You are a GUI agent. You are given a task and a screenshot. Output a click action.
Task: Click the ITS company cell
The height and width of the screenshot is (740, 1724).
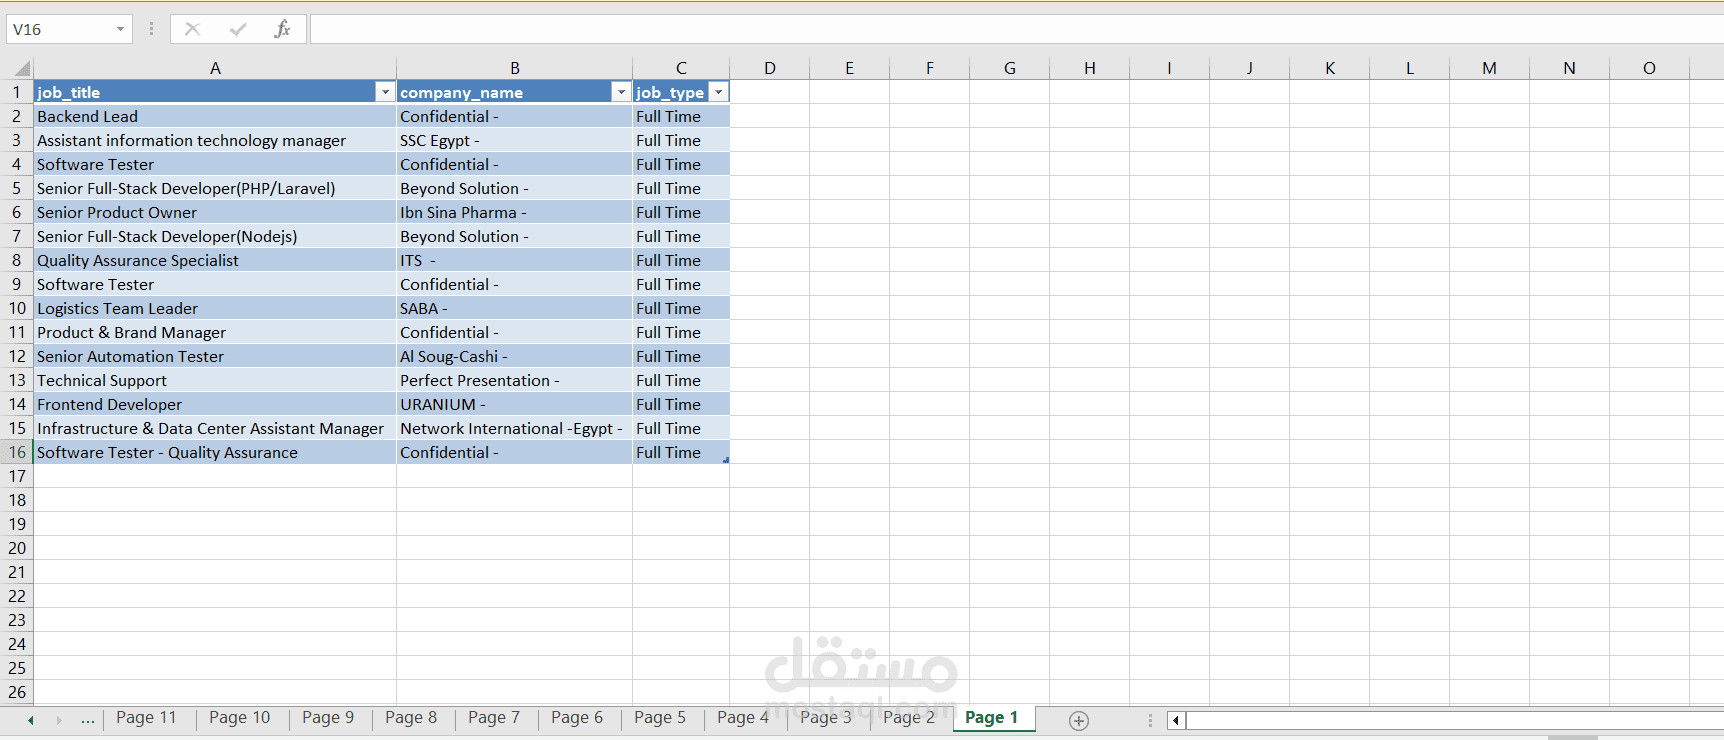click(515, 260)
